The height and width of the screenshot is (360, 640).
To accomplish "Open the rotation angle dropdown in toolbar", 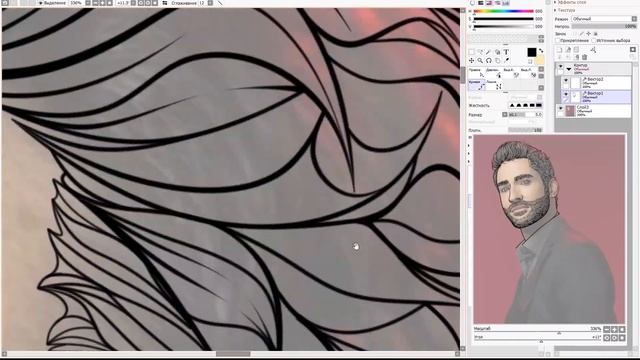I will [133, 3].
